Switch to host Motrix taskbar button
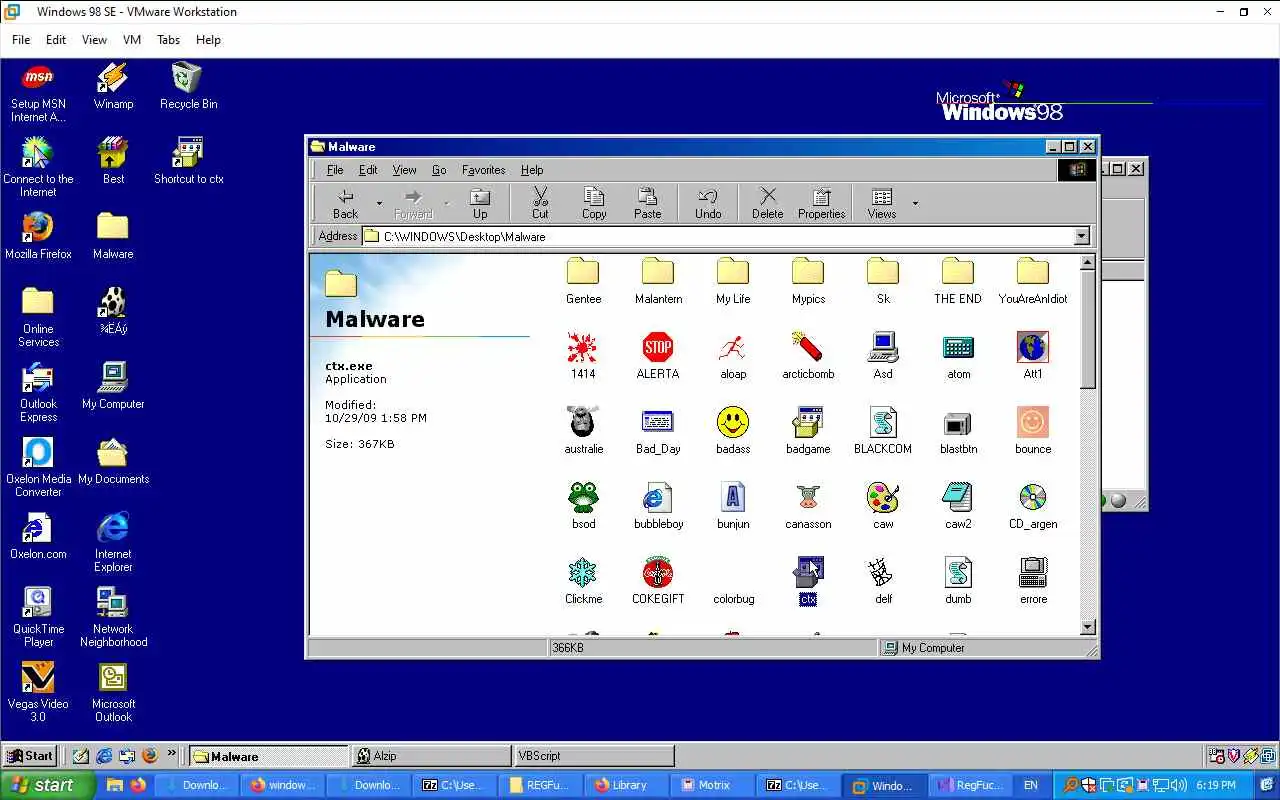 [x=713, y=785]
